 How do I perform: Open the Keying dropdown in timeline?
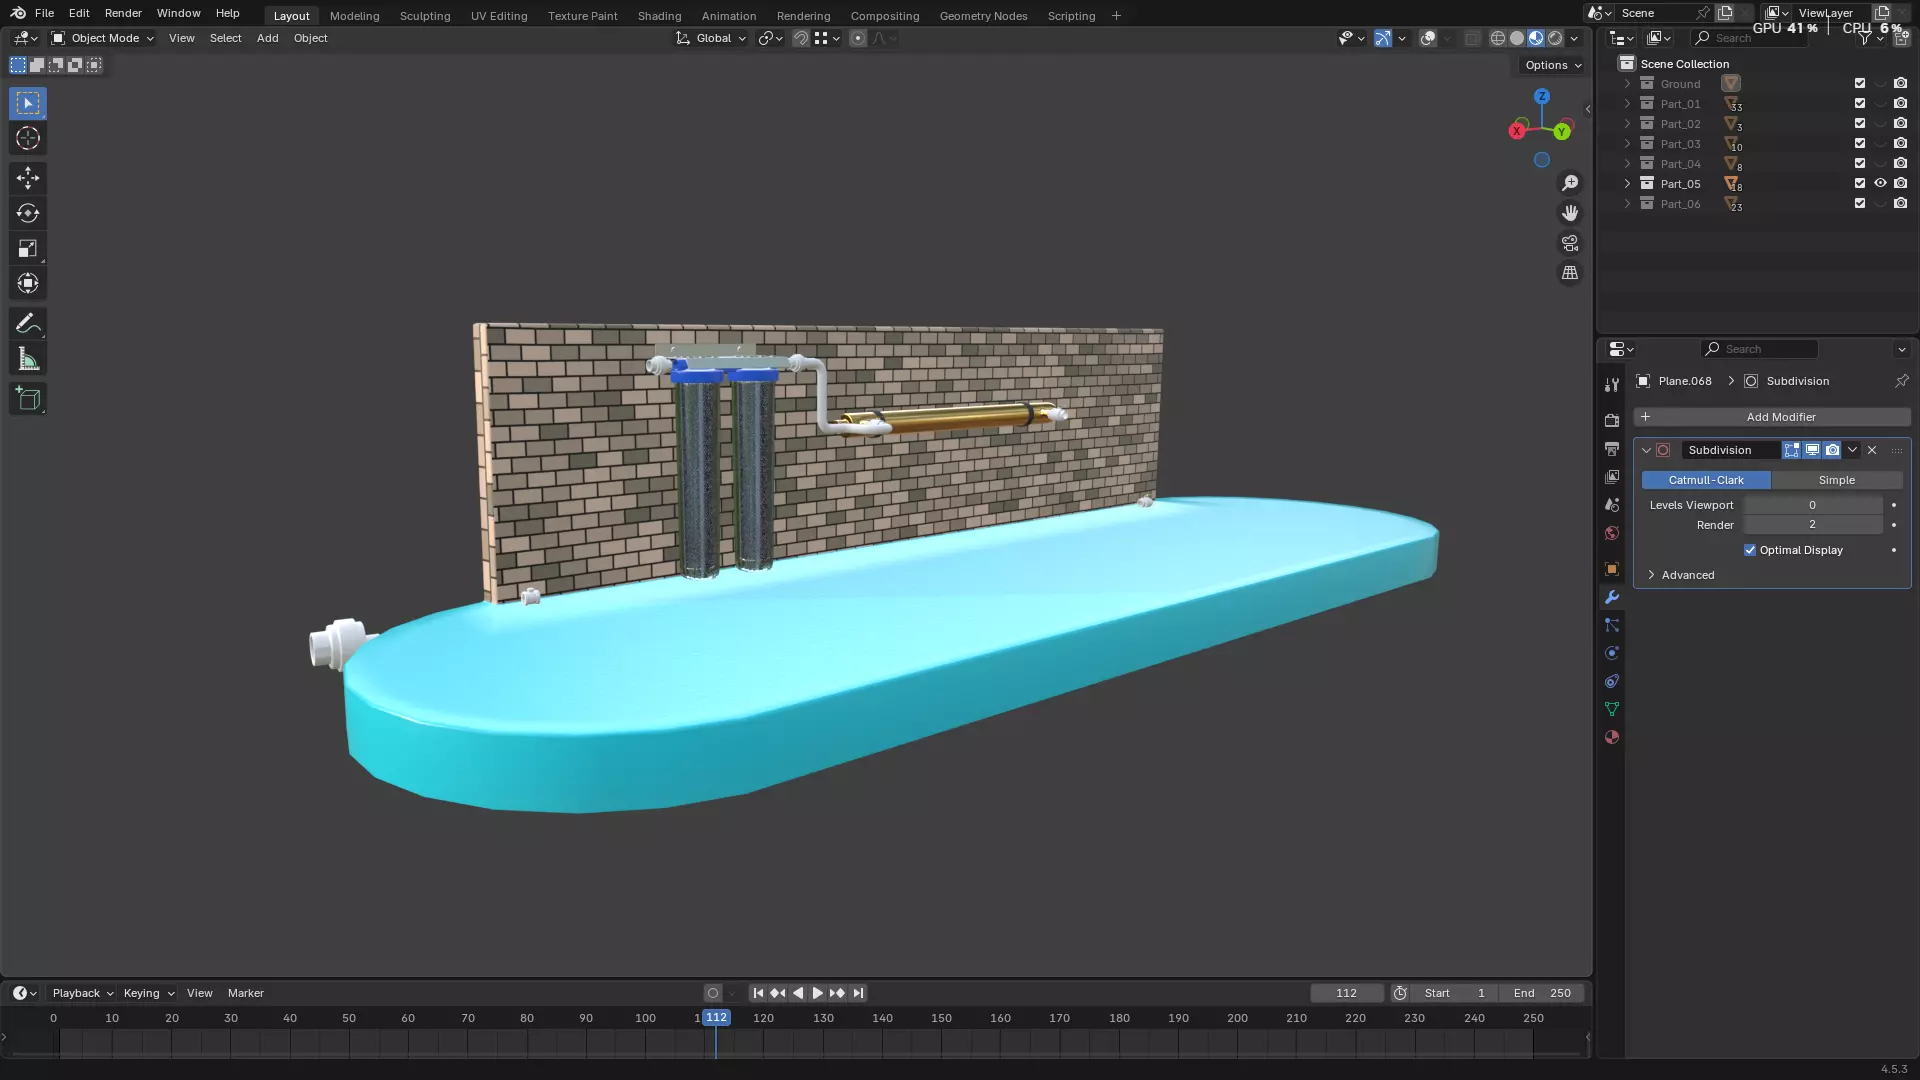click(148, 993)
